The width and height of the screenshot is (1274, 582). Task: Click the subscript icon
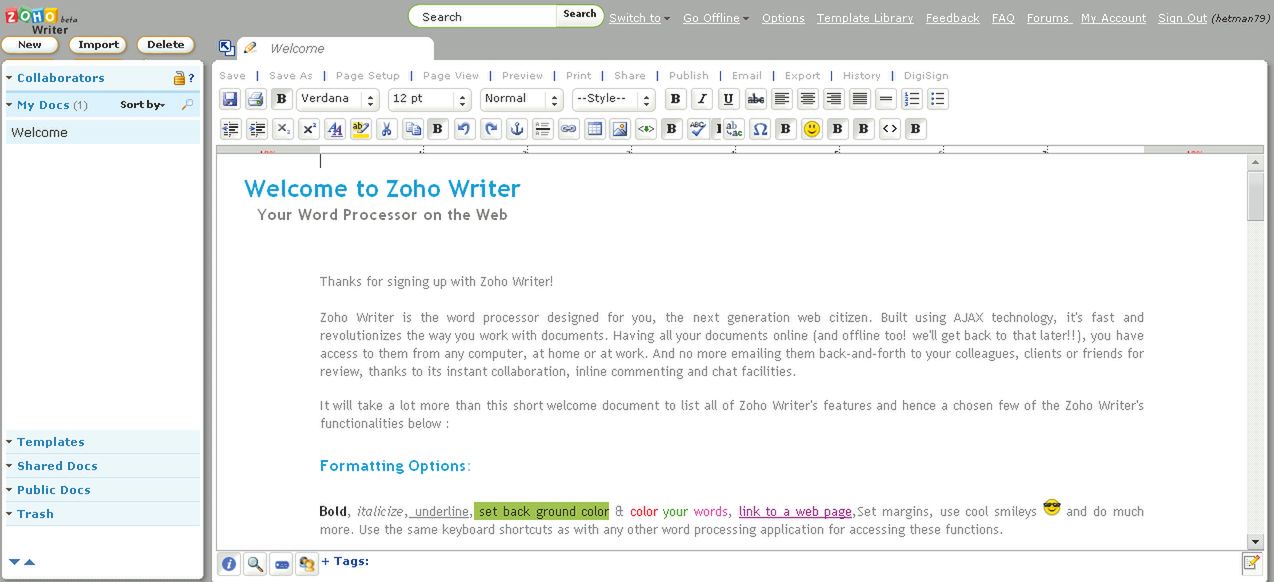tap(283, 129)
